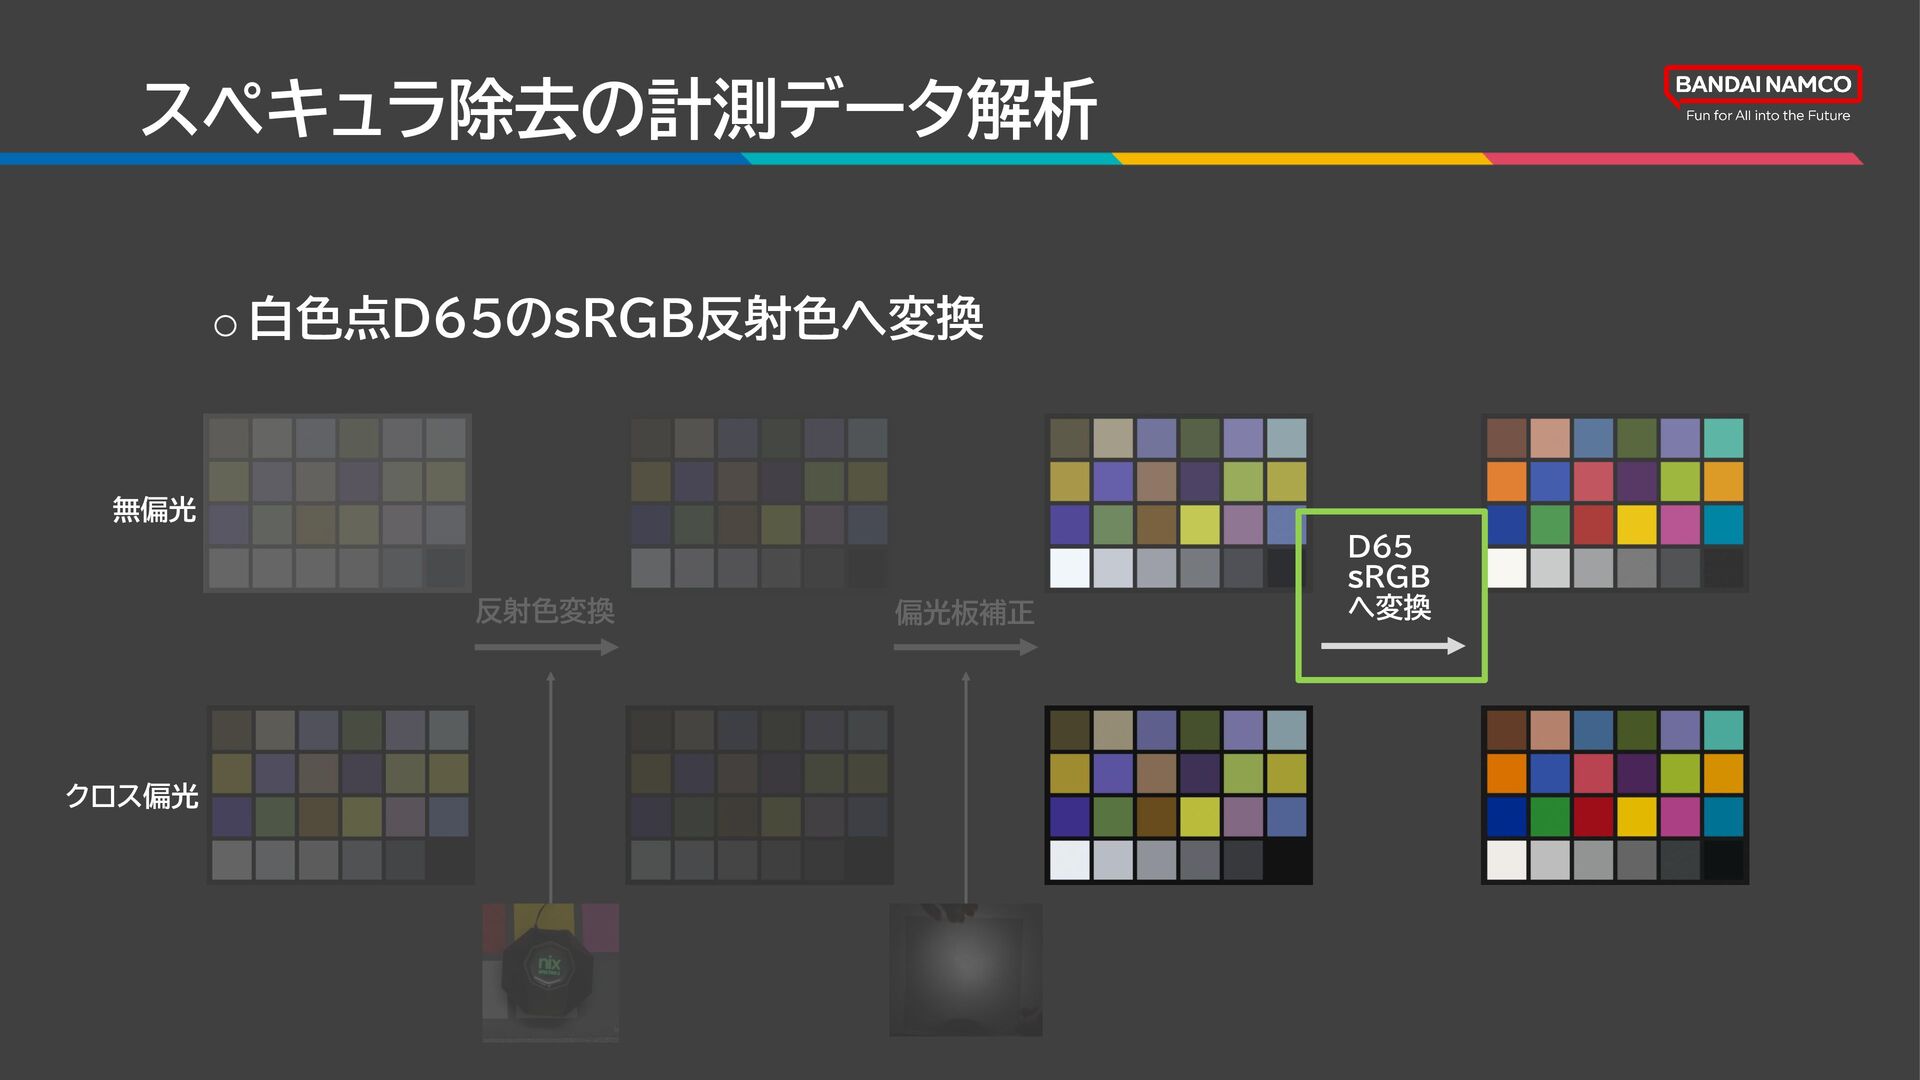The height and width of the screenshot is (1080, 1920).
Task: Click the Fun for All into the Future tagline
Action: click(1767, 116)
